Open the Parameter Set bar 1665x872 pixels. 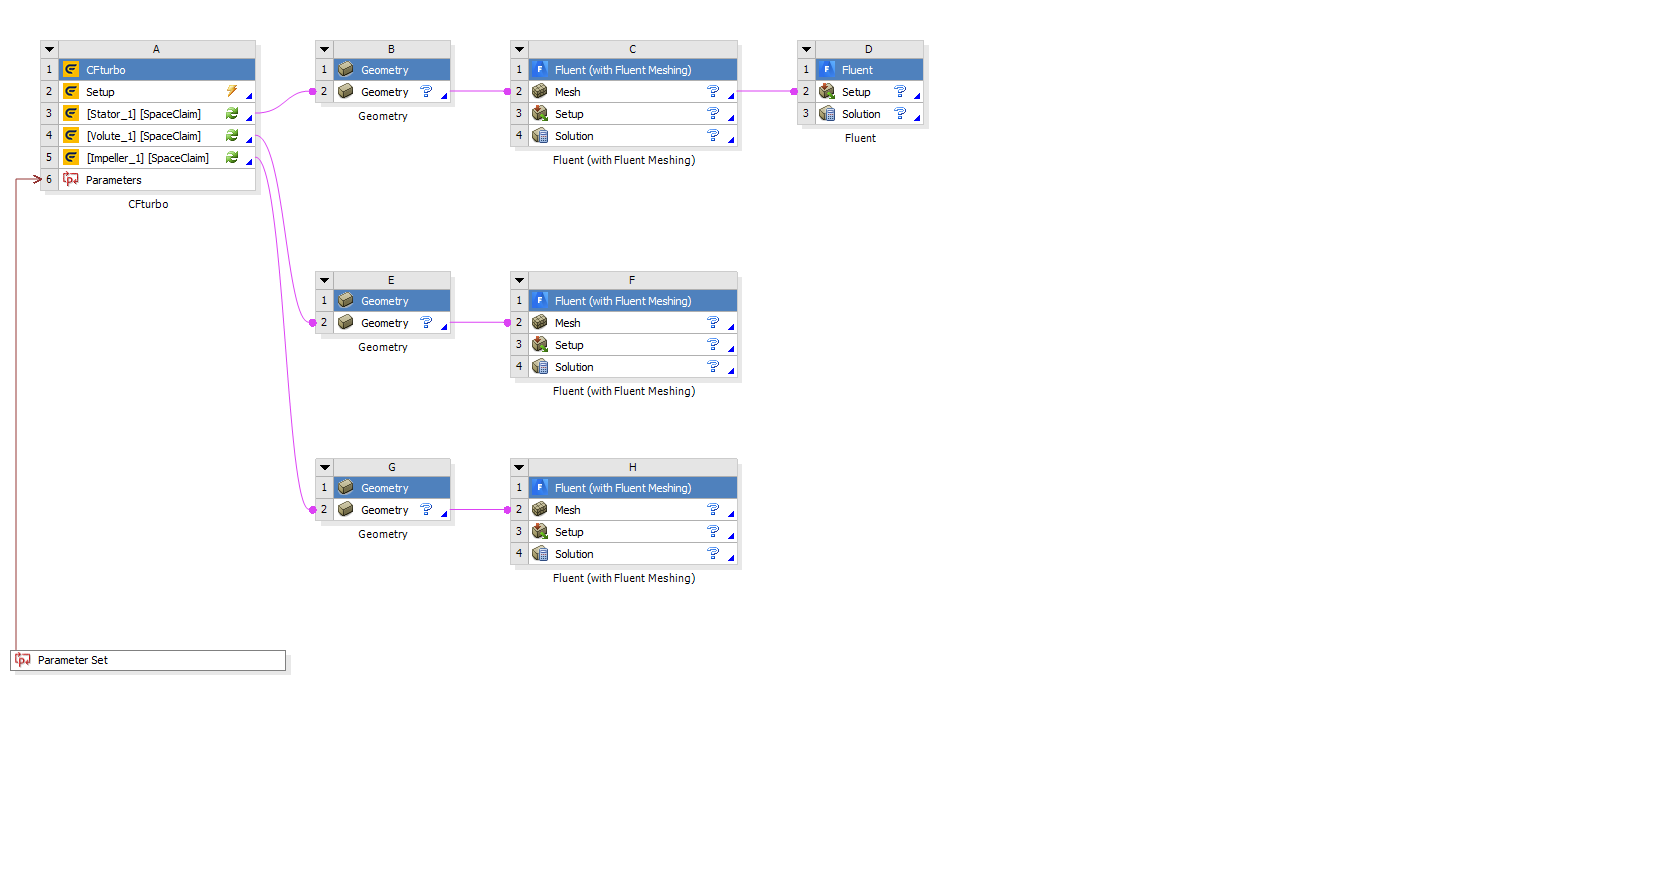(148, 660)
